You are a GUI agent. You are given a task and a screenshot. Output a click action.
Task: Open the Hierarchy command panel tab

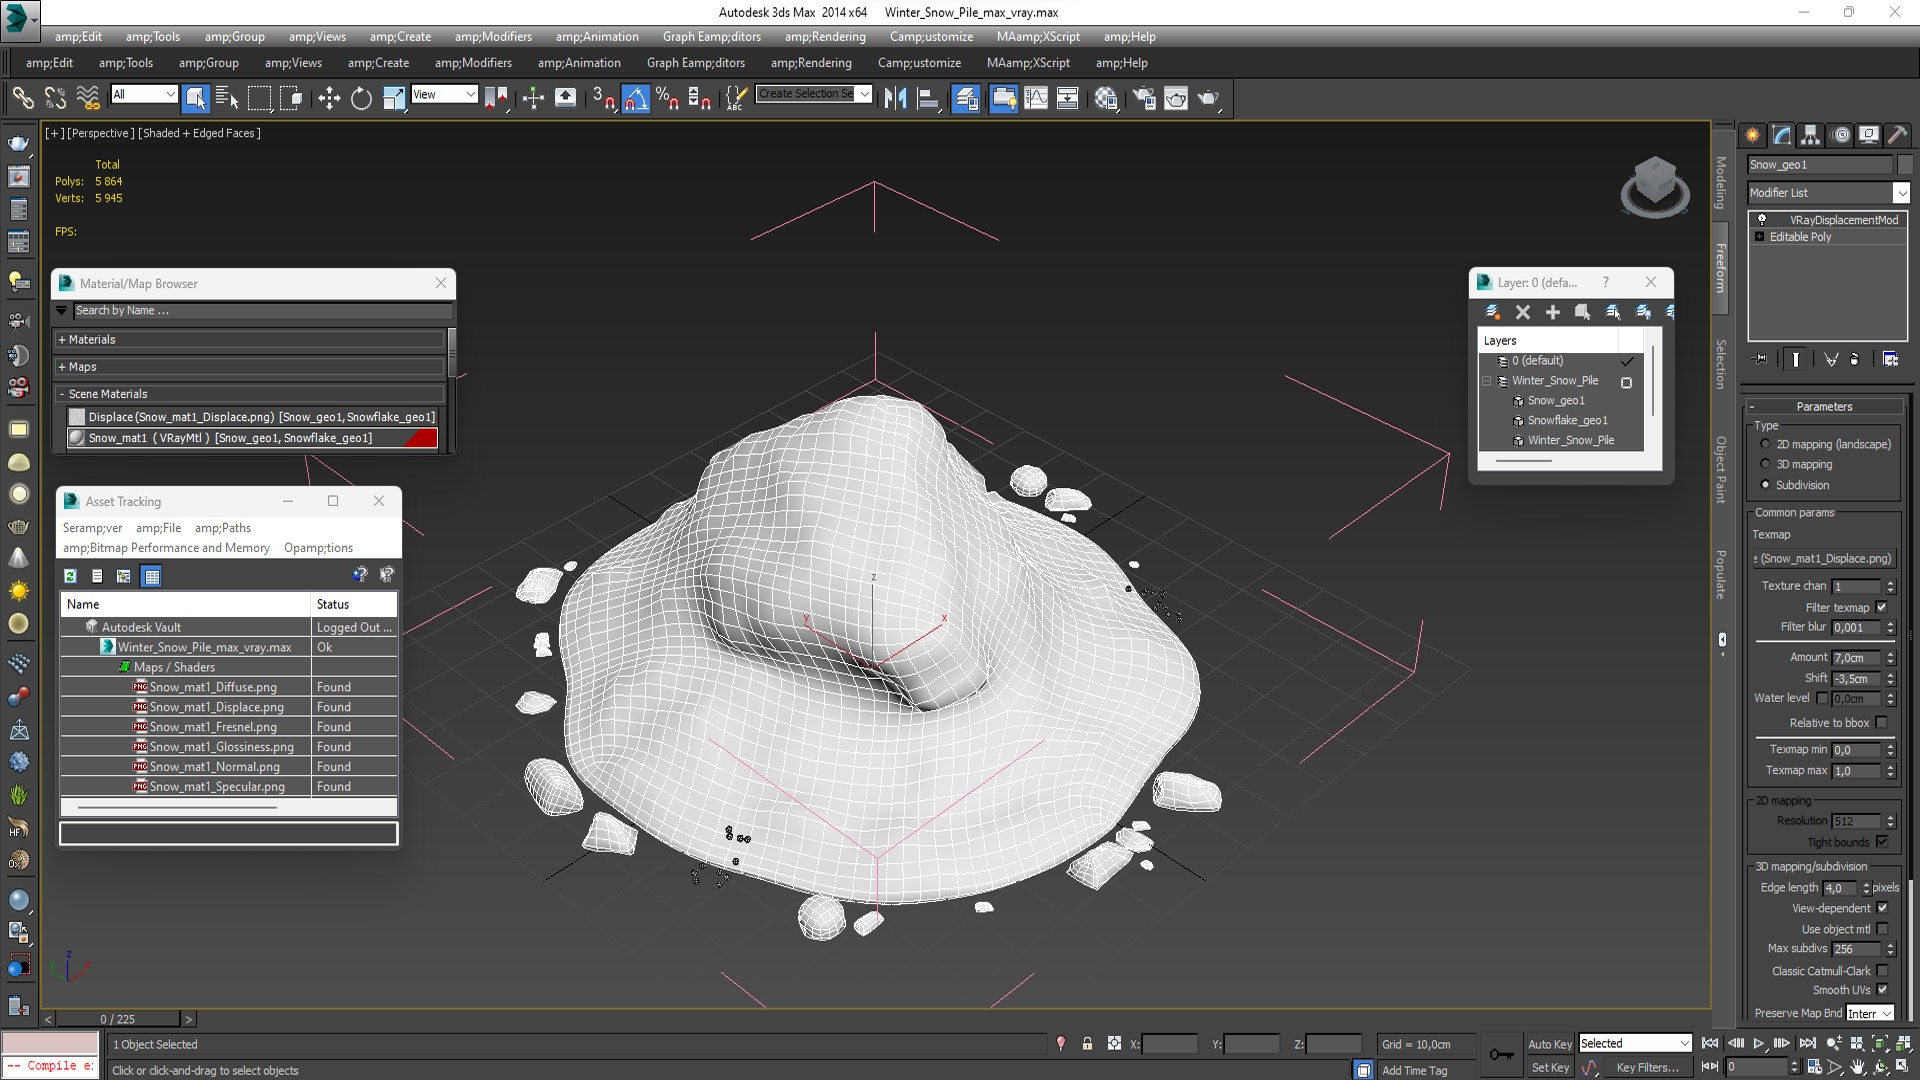pyautogui.click(x=1810, y=135)
